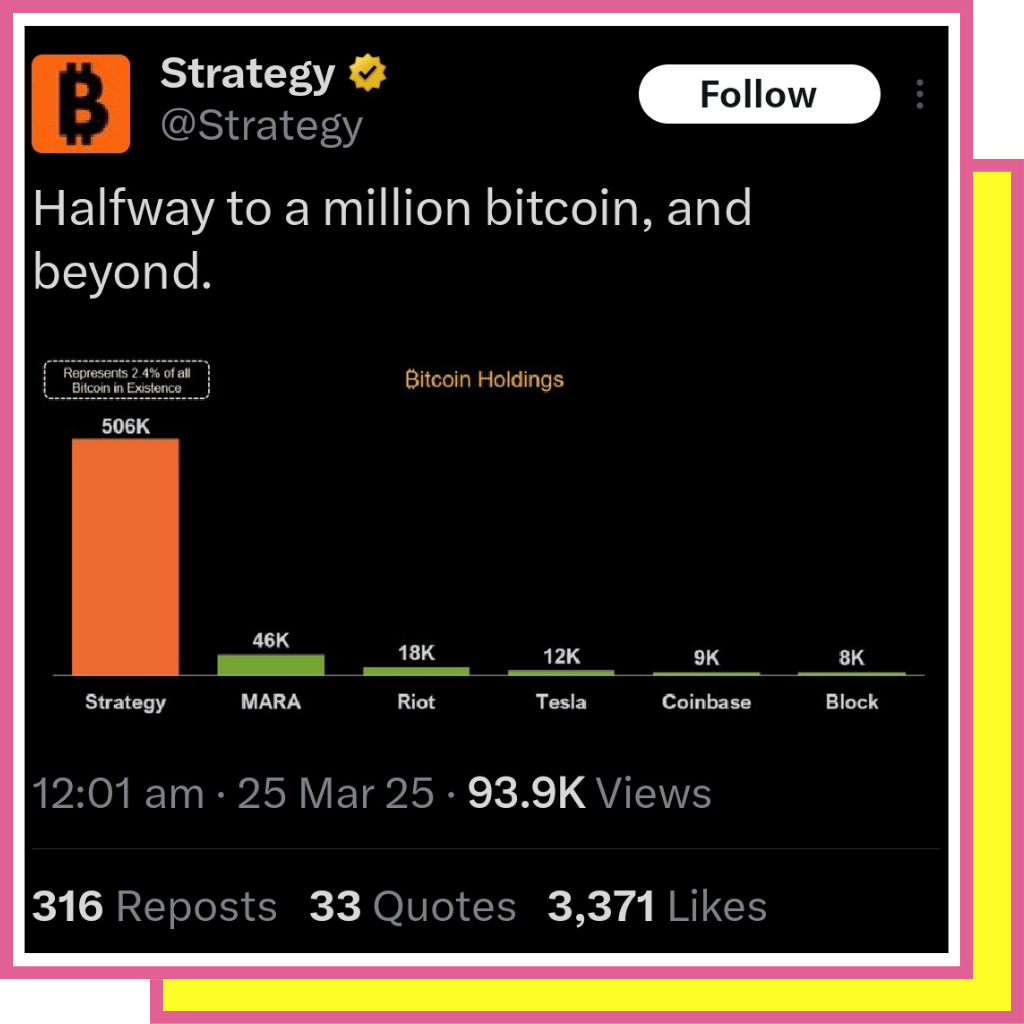
Task: Open the @Strategy handle link
Action: (261, 125)
